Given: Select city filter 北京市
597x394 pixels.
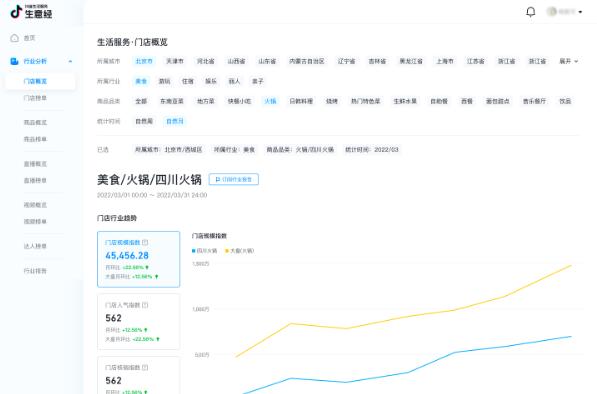Looking at the screenshot, I should pyautogui.click(x=144, y=61).
